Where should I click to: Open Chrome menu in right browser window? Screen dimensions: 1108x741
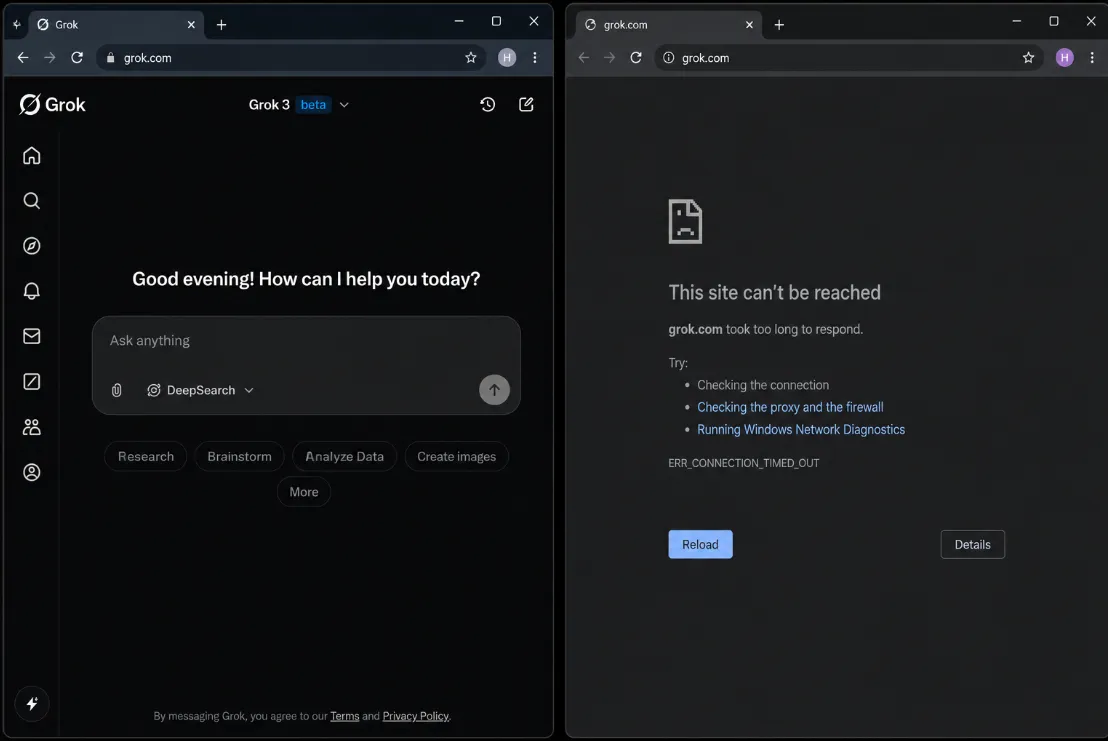[x=1092, y=58]
